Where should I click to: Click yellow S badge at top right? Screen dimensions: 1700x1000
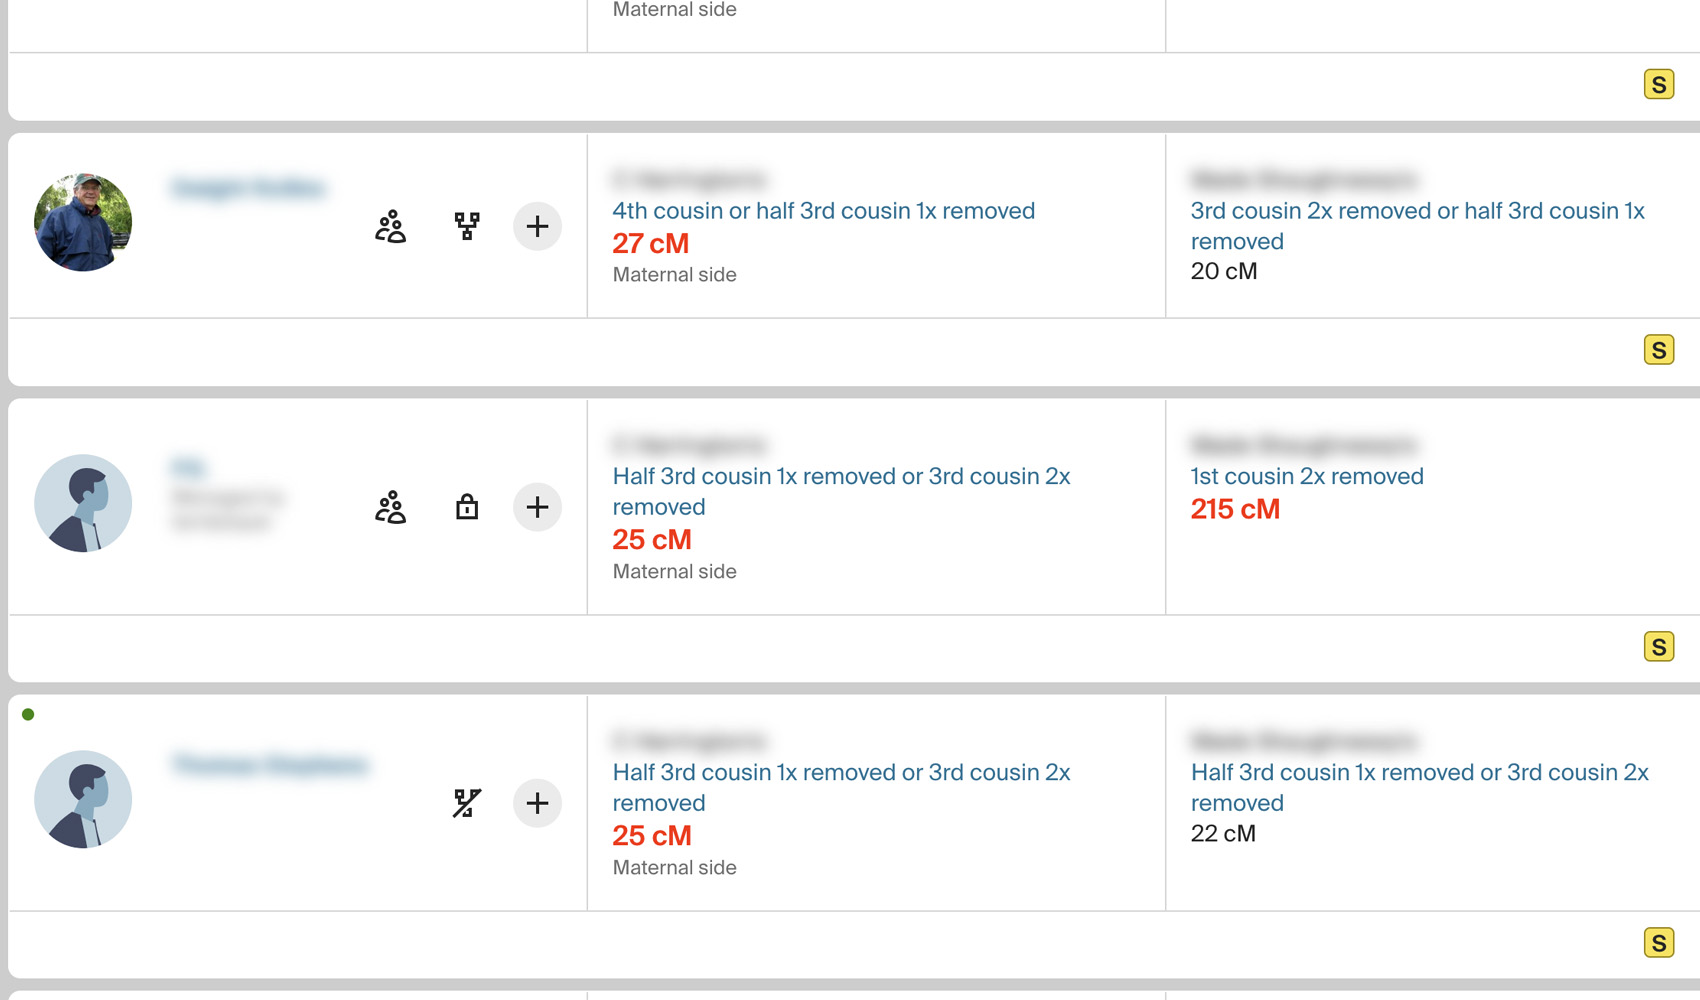1658,85
